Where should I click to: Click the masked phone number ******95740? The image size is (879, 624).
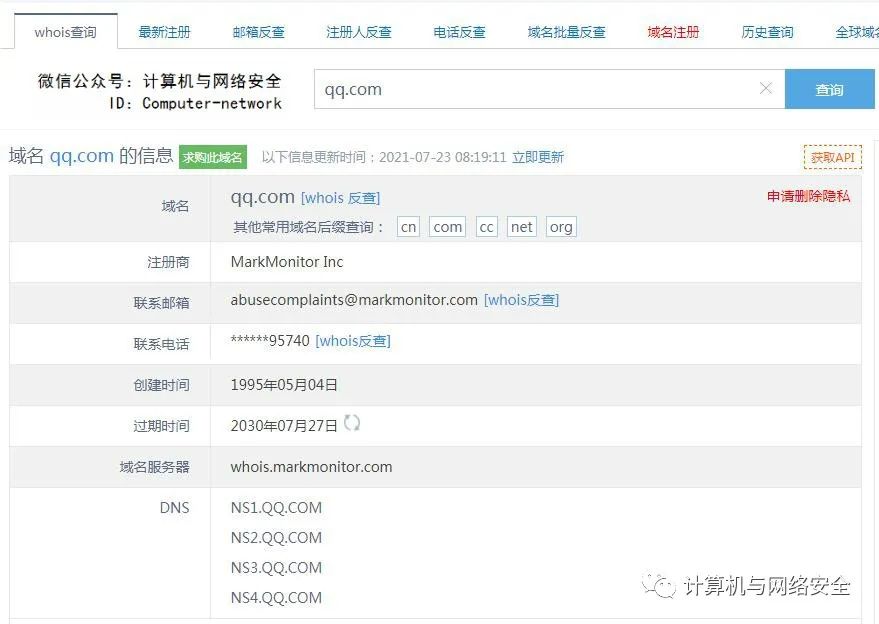[270, 341]
